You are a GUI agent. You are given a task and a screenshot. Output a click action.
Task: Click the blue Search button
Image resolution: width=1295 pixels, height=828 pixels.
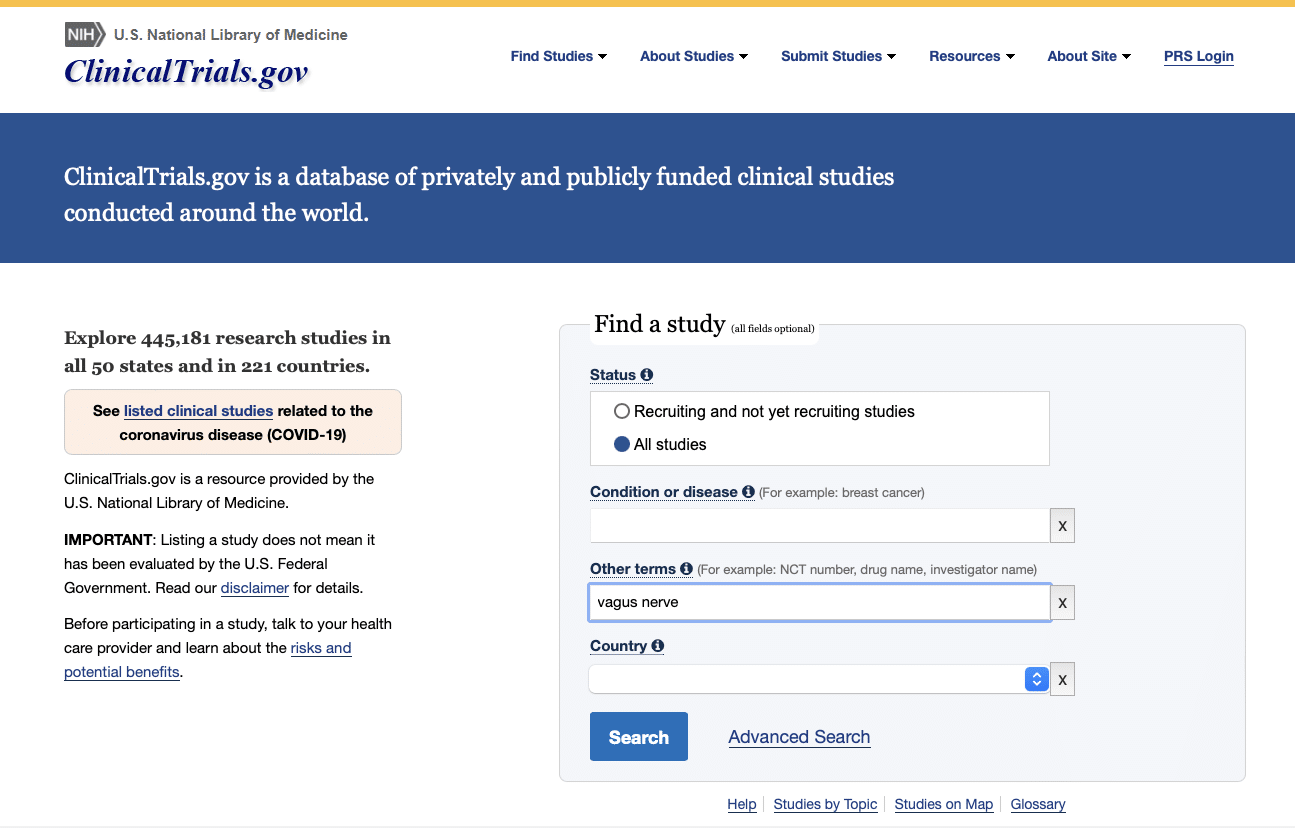click(639, 737)
